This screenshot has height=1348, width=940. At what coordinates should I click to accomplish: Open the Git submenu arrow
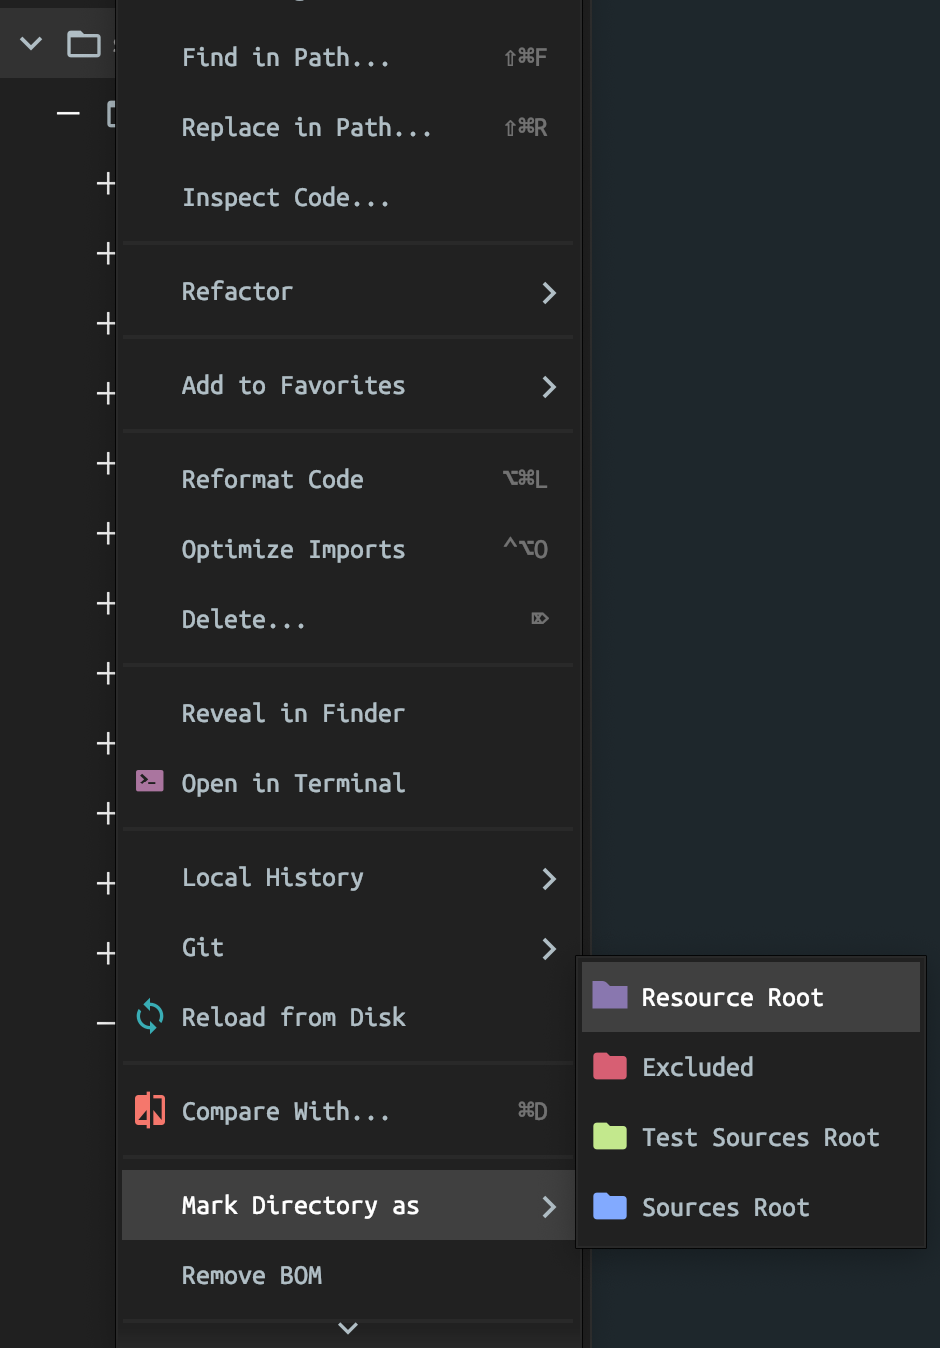tap(549, 949)
